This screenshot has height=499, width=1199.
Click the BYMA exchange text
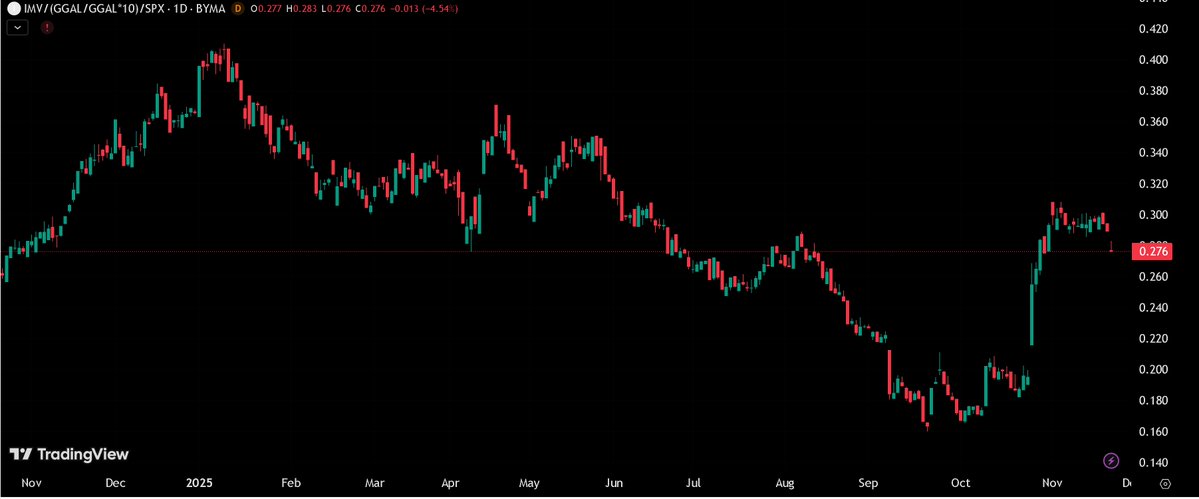210,8
